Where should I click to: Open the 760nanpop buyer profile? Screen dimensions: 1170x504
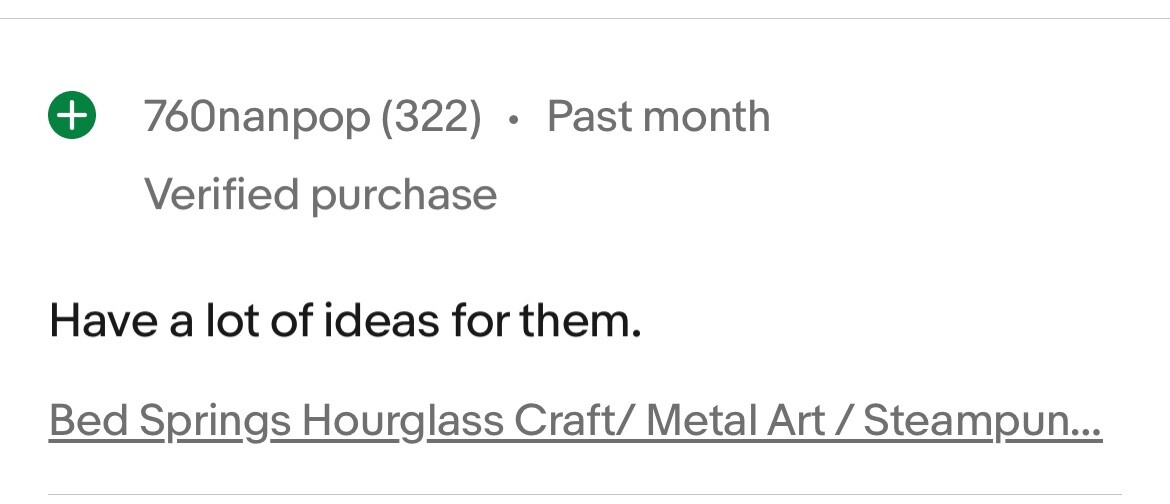(257, 118)
